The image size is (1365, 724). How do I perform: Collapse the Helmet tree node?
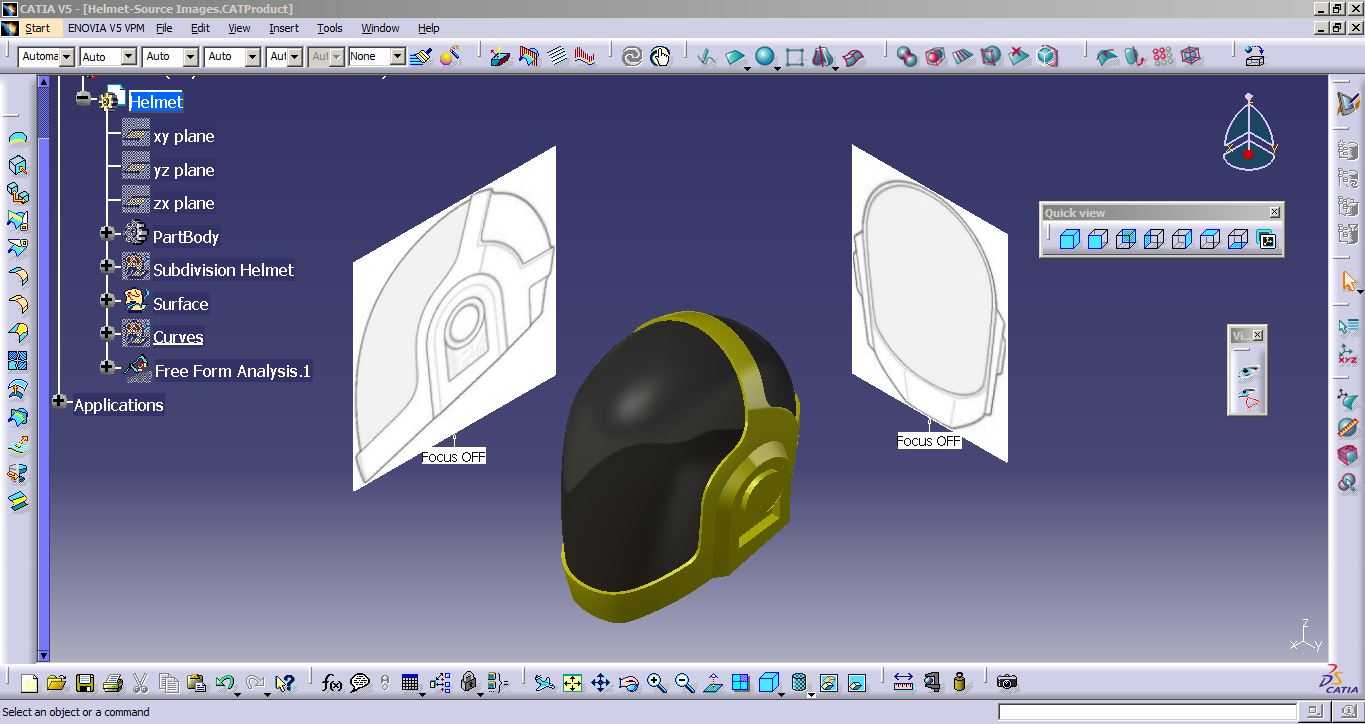pos(83,99)
